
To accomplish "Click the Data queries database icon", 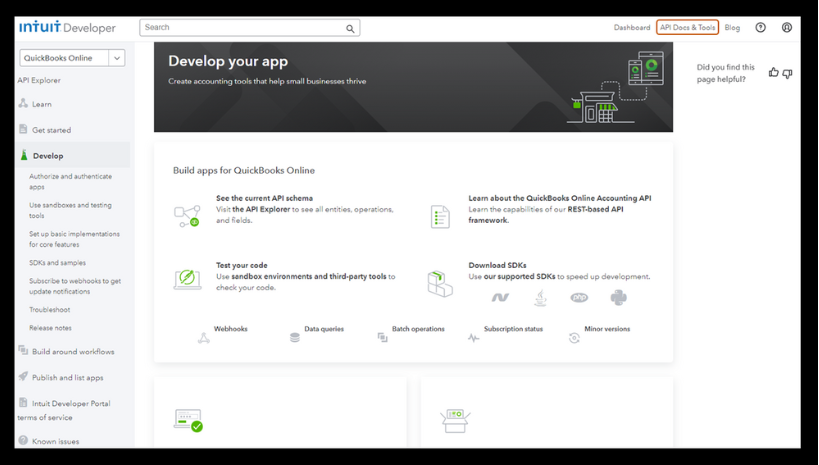I will [295, 338].
